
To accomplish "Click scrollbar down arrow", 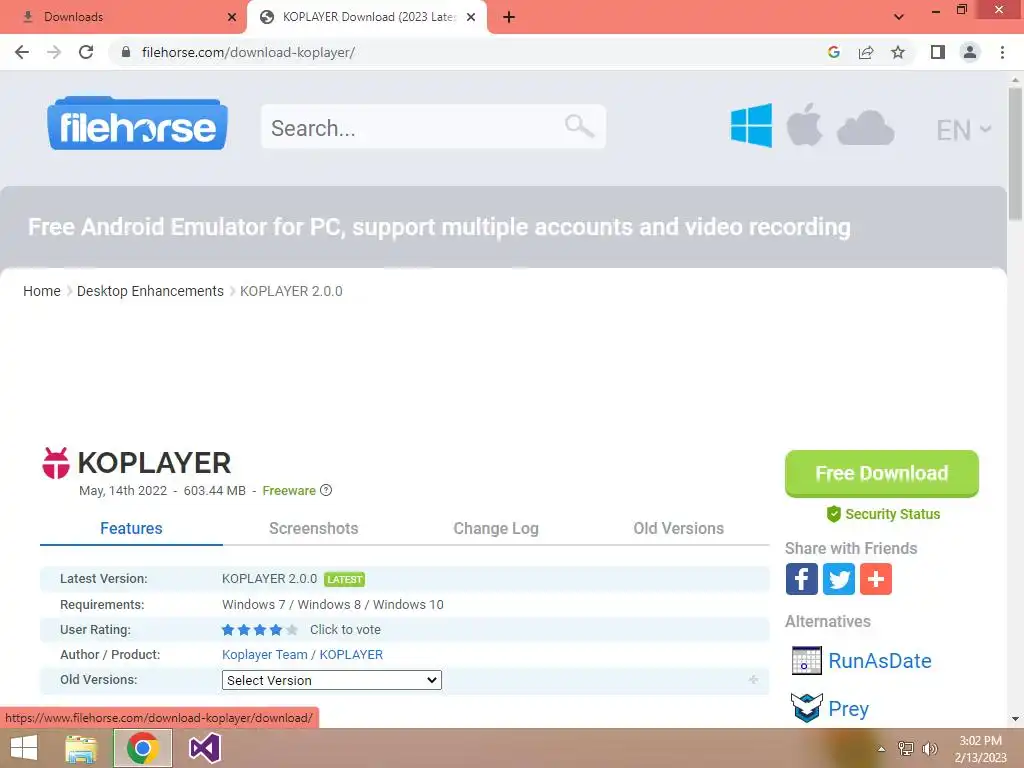I will click(x=1015, y=719).
